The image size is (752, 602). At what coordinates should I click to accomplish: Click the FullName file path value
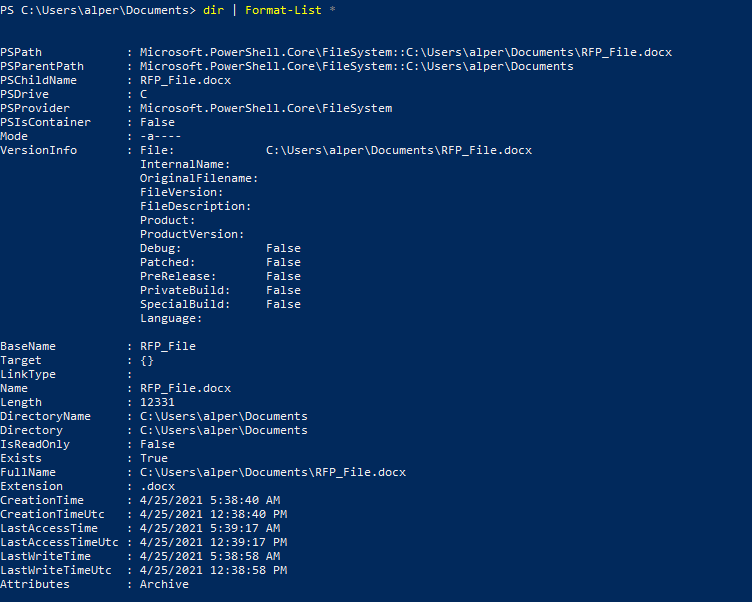click(x=273, y=472)
